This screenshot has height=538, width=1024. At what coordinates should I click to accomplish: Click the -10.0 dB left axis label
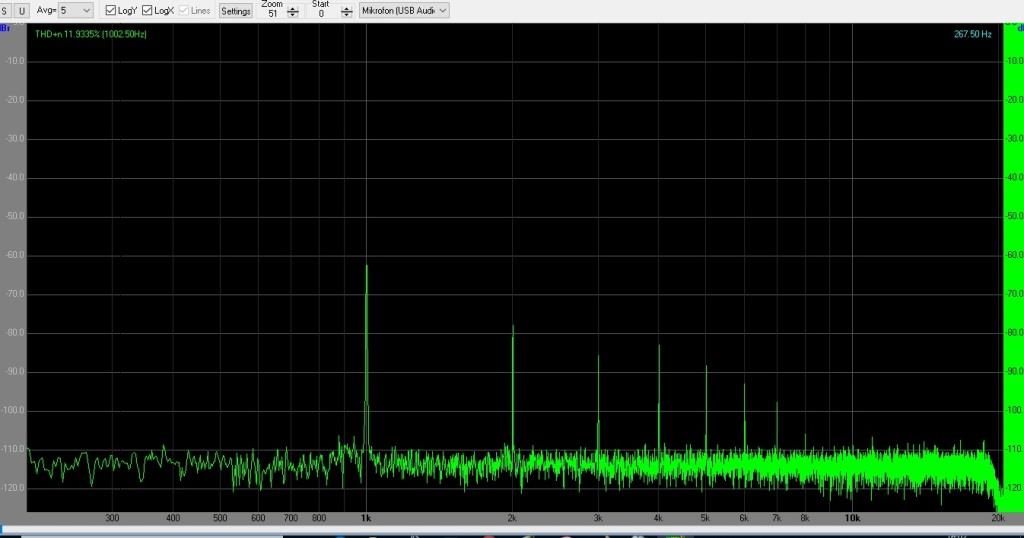13,61
